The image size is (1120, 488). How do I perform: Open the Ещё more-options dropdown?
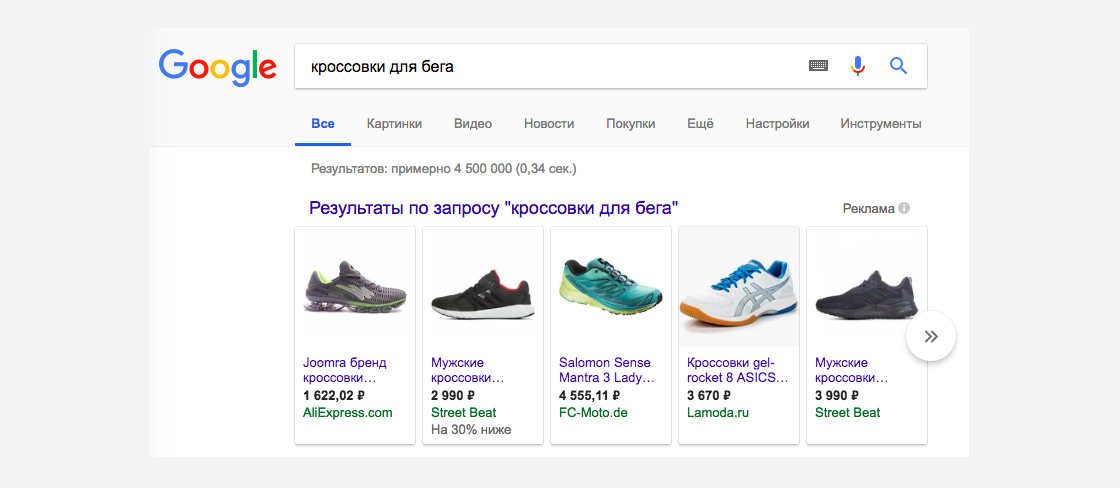[700, 124]
